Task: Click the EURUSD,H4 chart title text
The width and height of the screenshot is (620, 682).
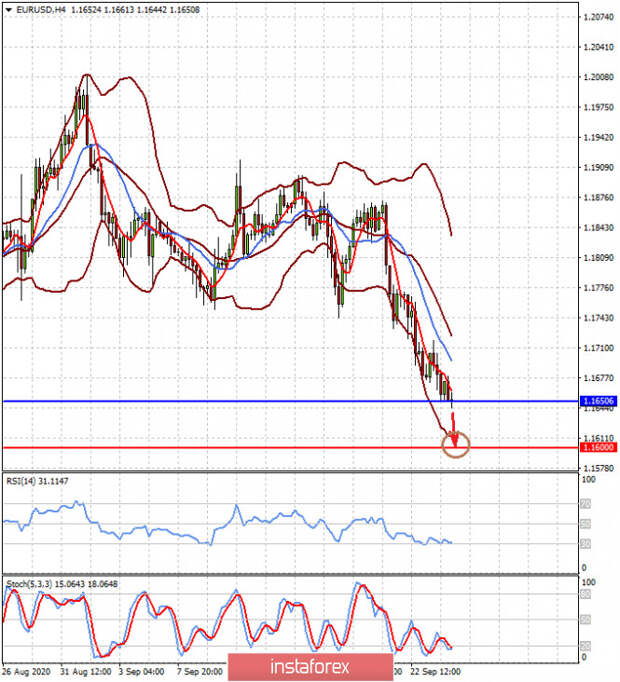Action: click(41, 10)
